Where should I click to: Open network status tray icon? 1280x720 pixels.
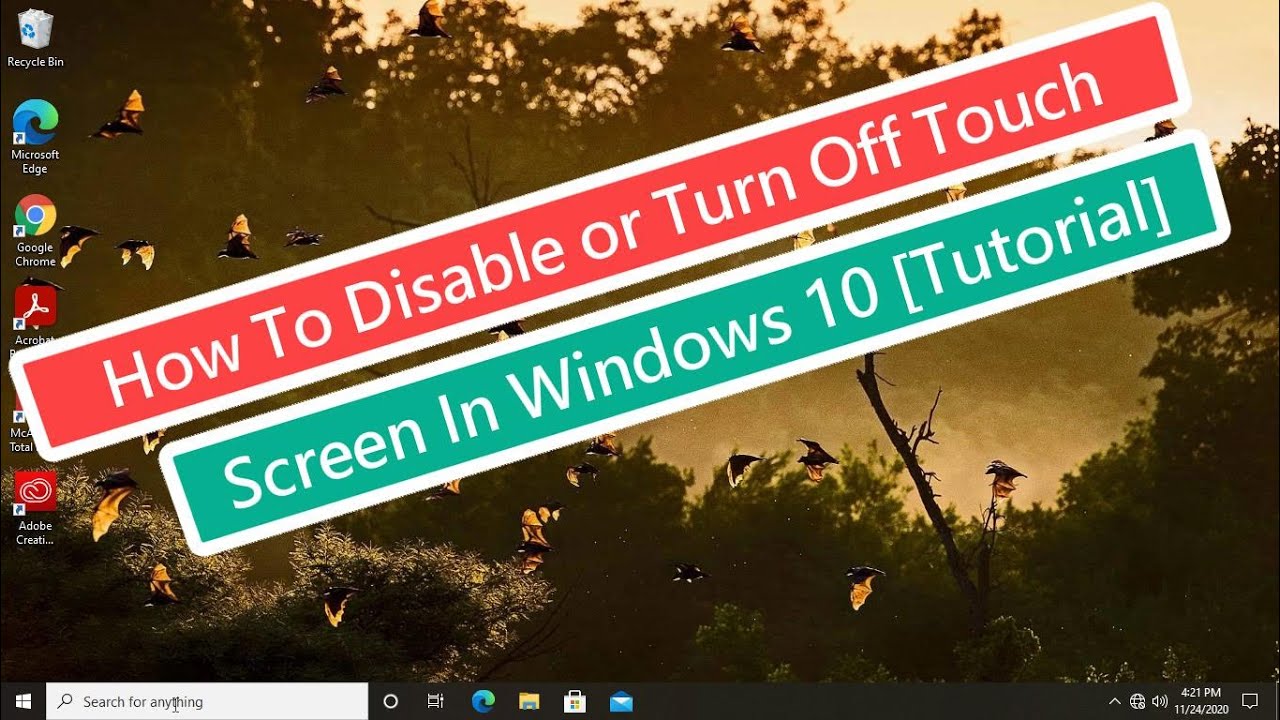[1137, 701]
